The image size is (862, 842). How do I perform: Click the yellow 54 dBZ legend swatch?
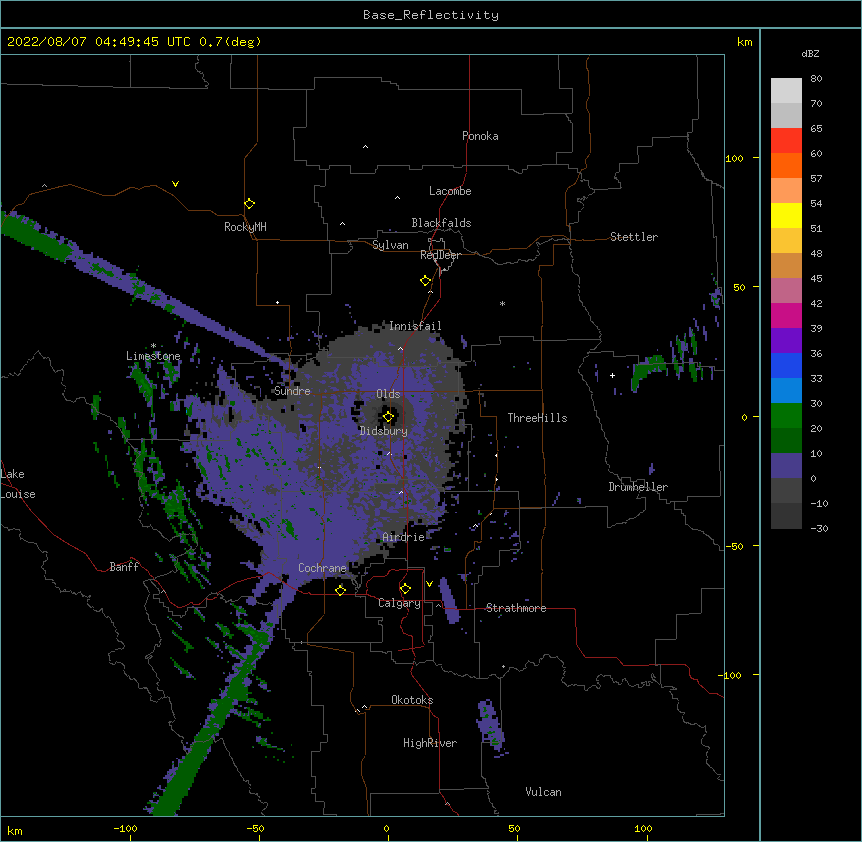coord(786,215)
